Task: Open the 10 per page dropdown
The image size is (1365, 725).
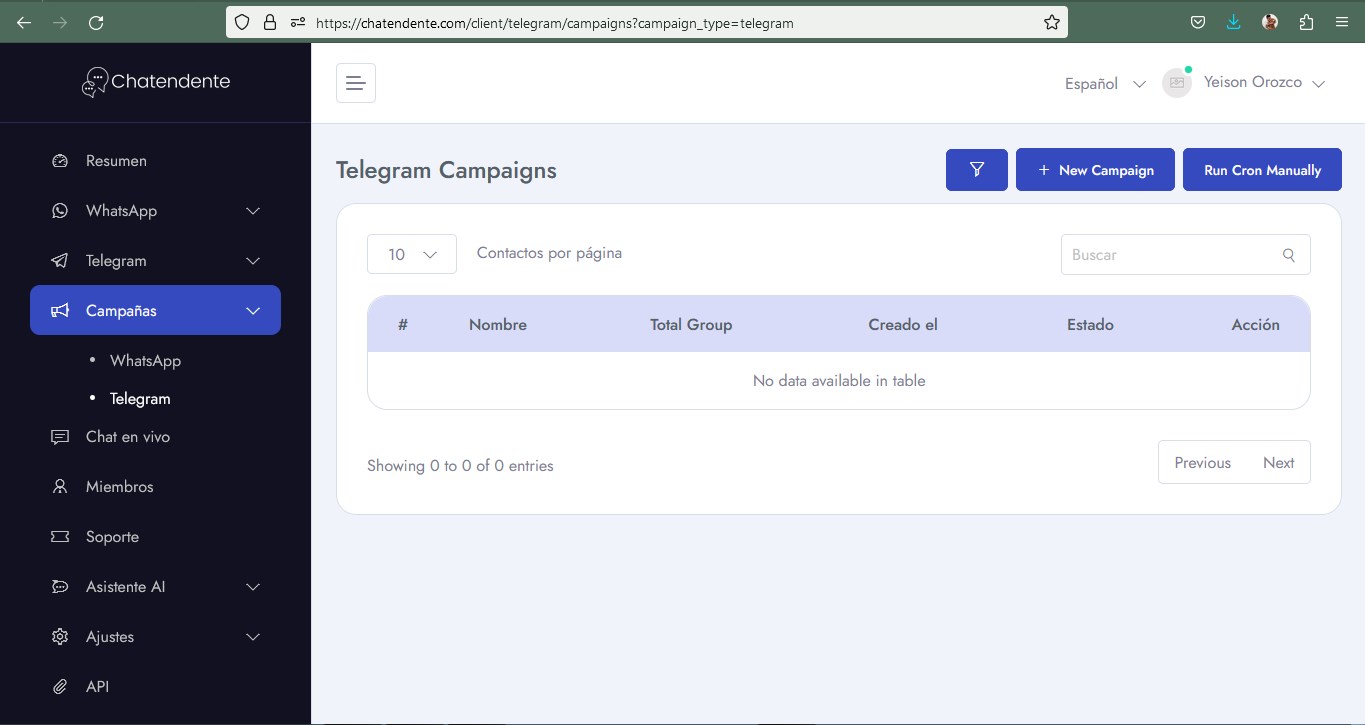Action: (412, 254)
